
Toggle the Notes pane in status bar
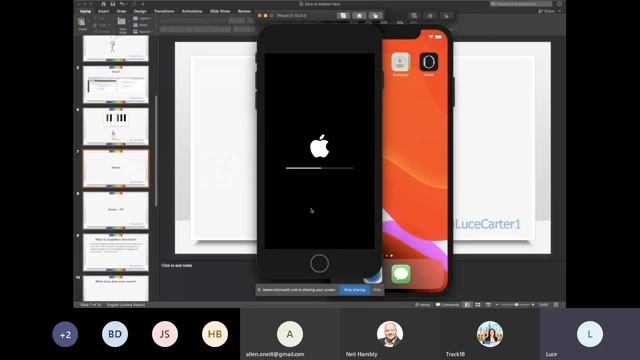pos(422,304)
